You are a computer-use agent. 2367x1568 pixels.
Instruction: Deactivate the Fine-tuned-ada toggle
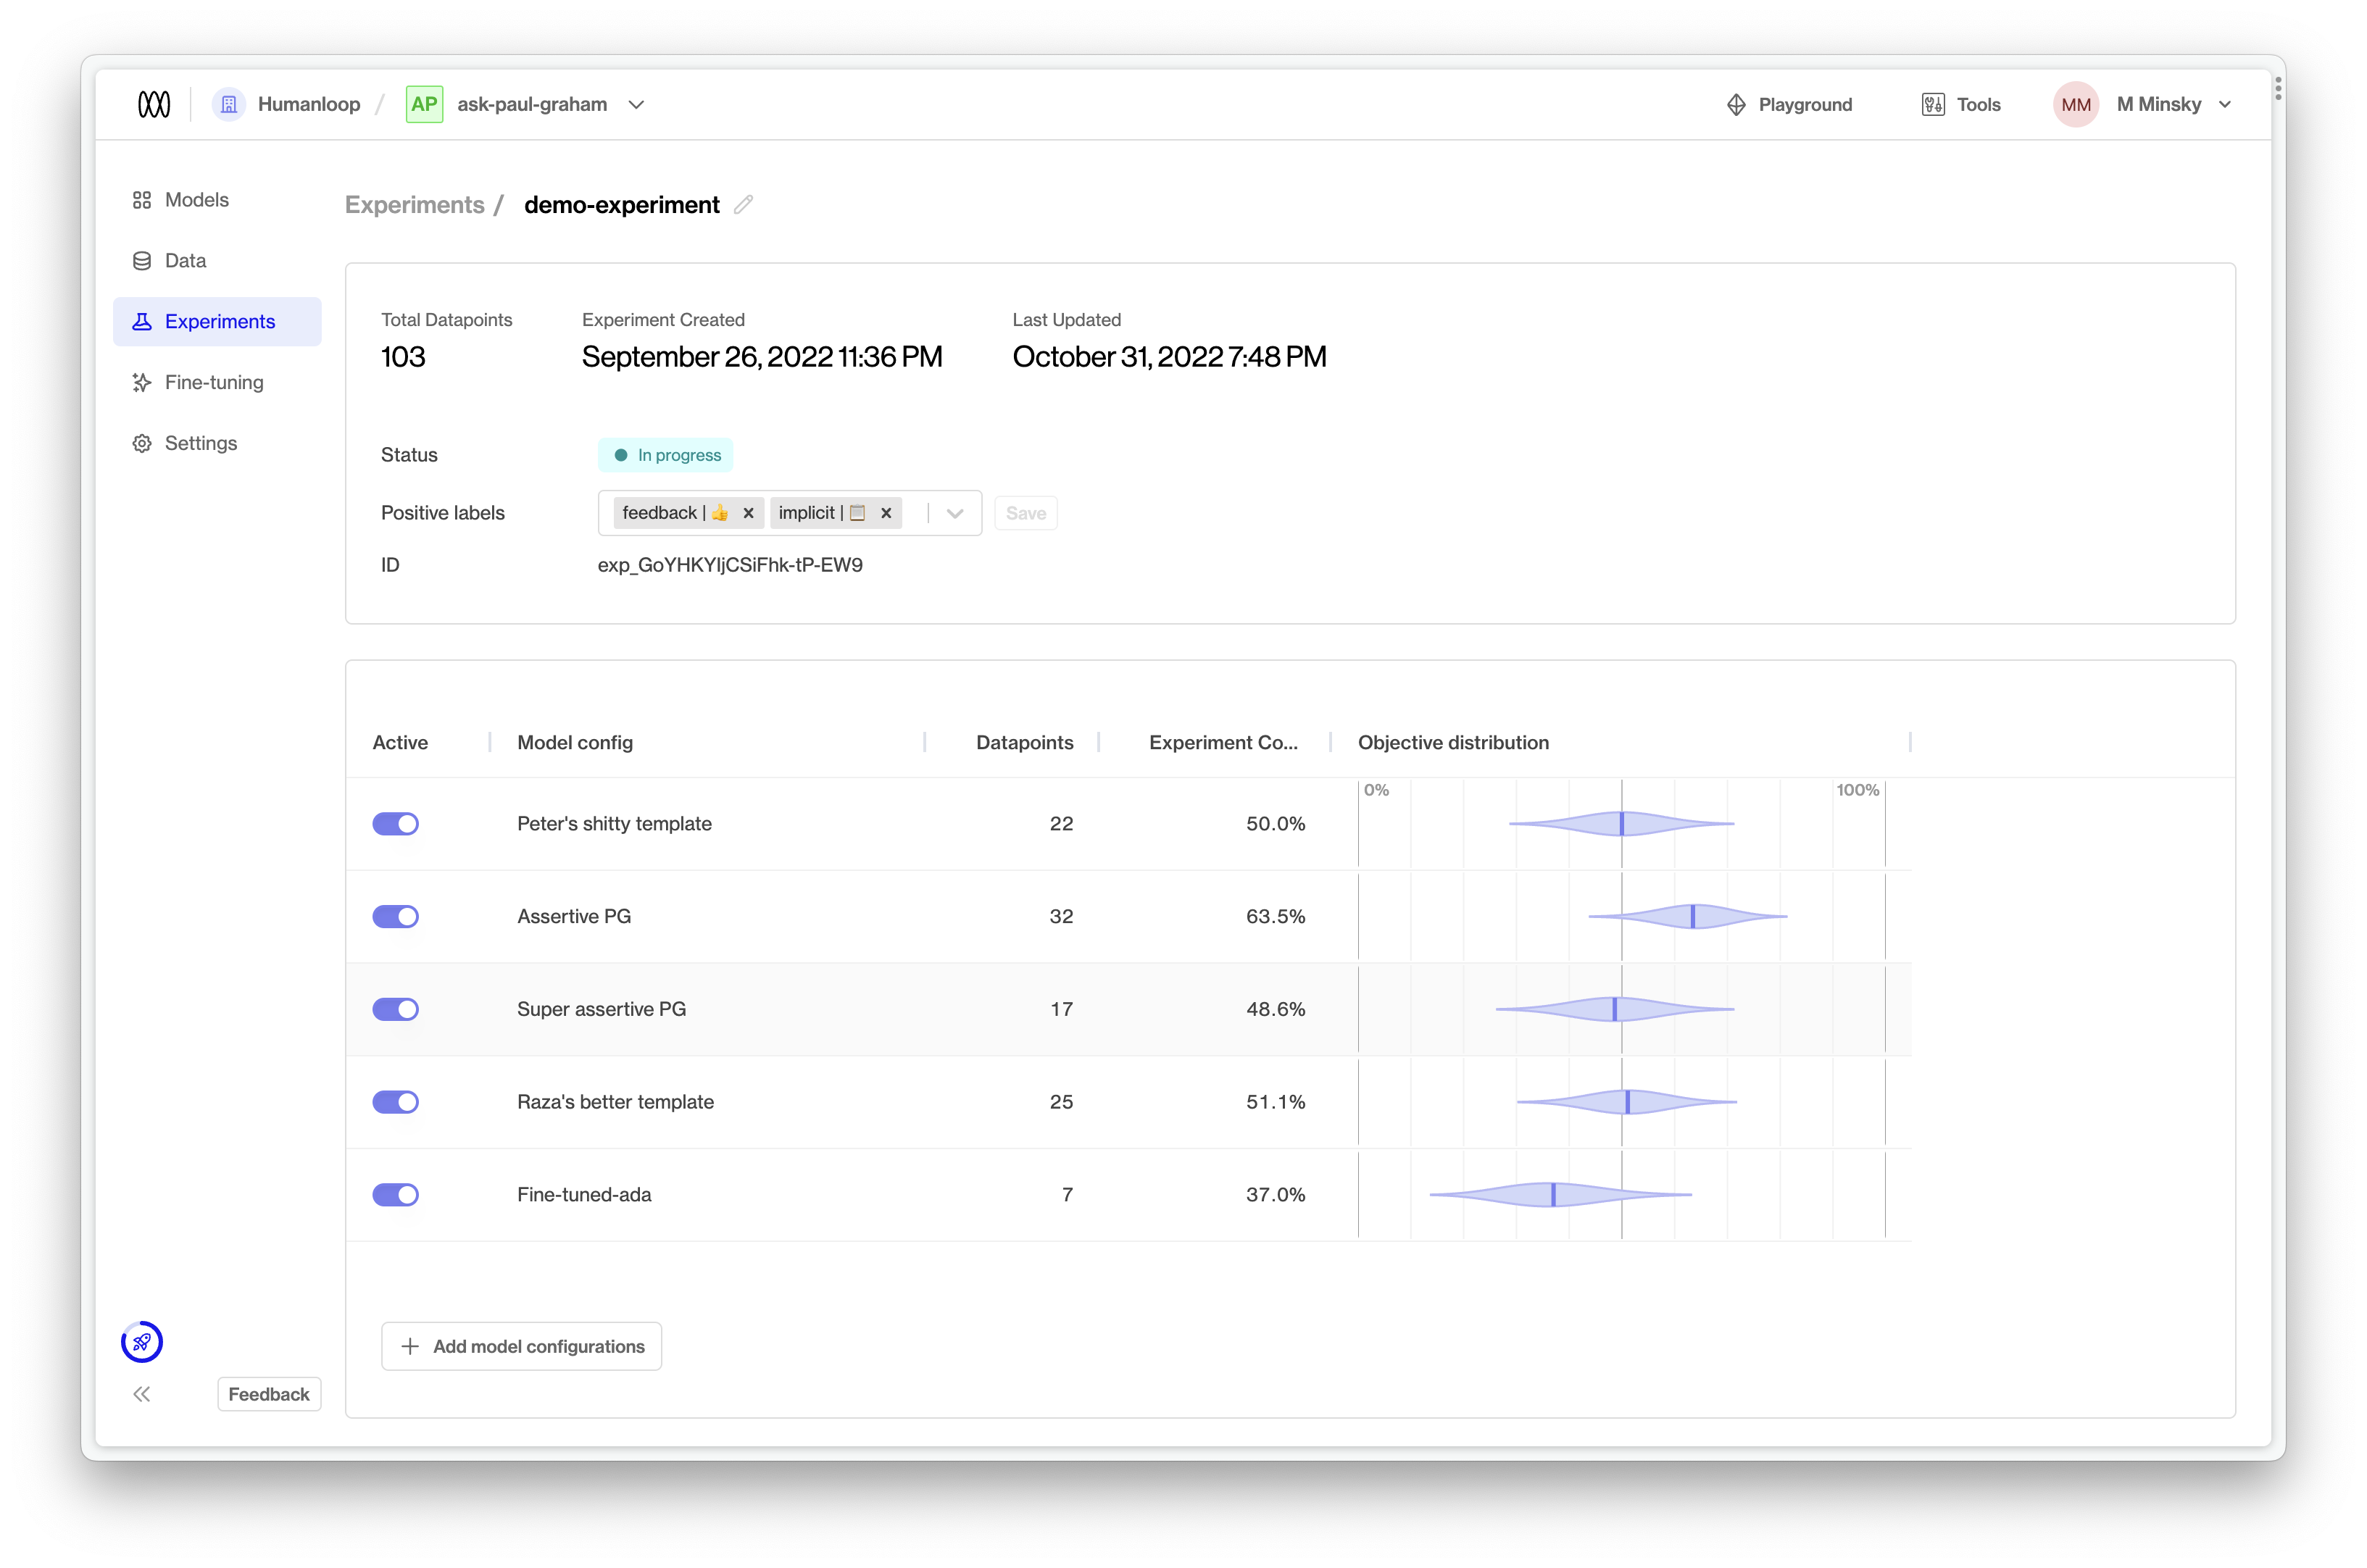coord(396,1195)
